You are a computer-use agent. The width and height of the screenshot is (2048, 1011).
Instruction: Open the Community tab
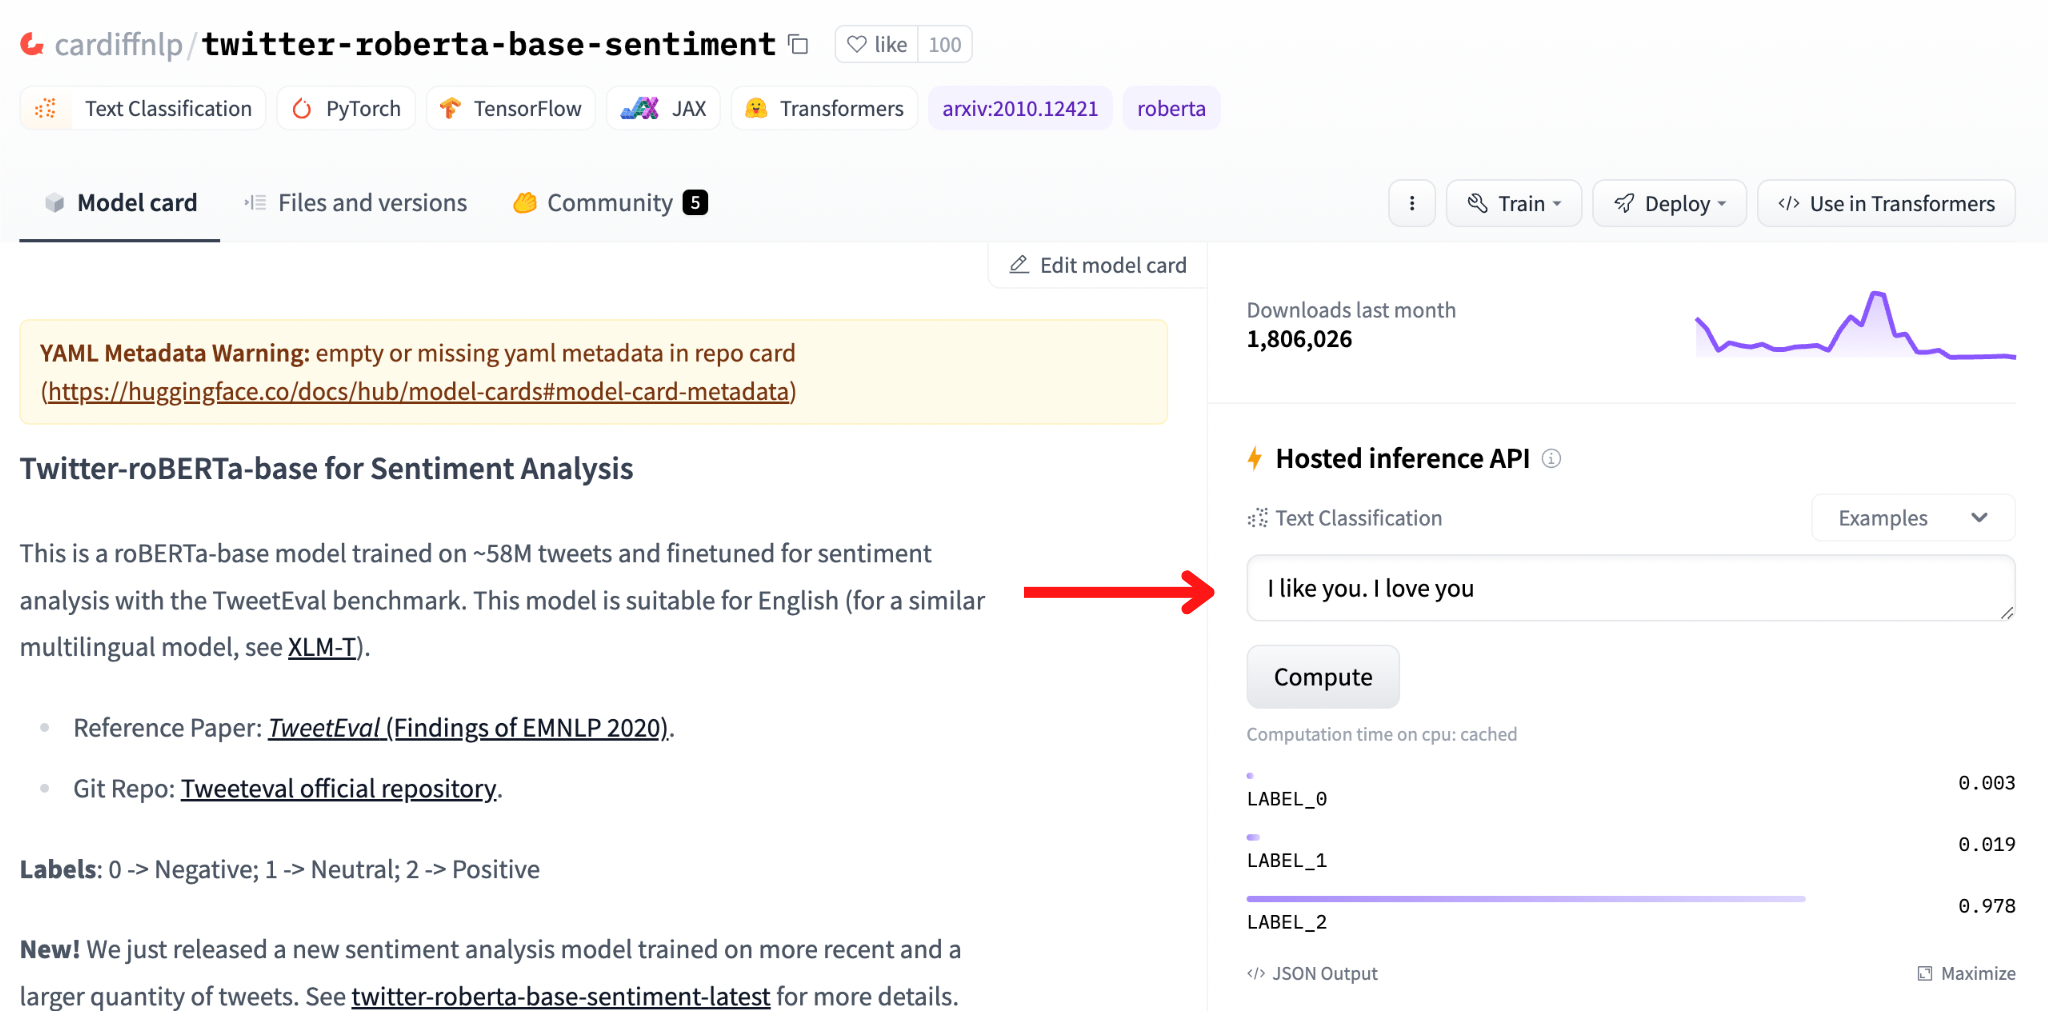[x=610, y=203]
